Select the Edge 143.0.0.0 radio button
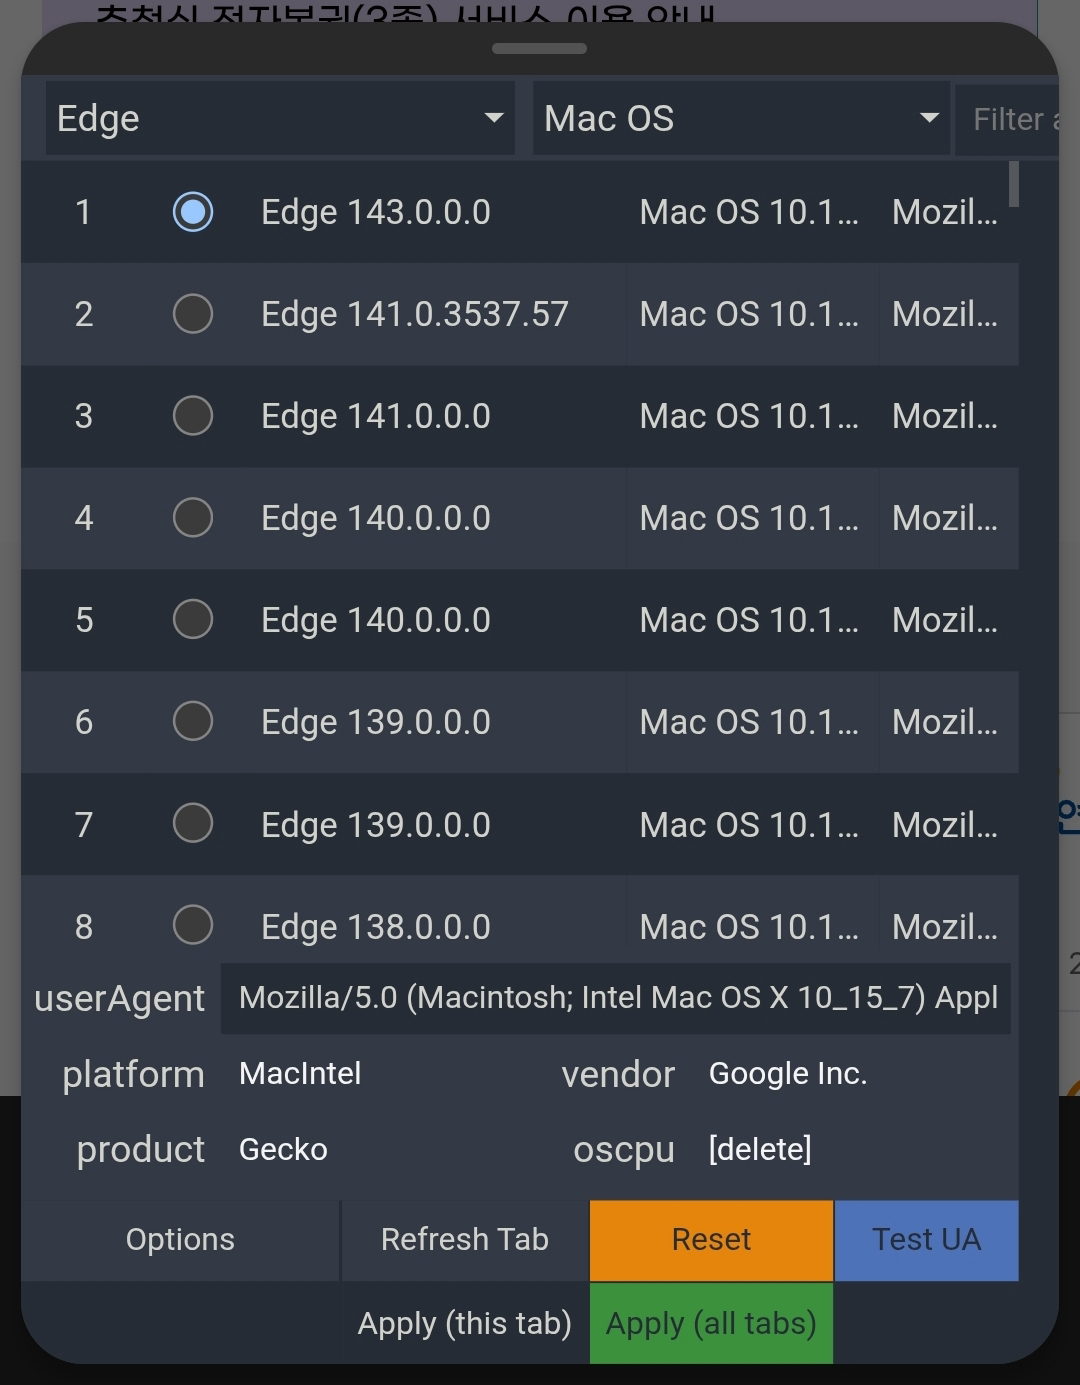The image size is (1080, 1385). (x=193, y=212)
